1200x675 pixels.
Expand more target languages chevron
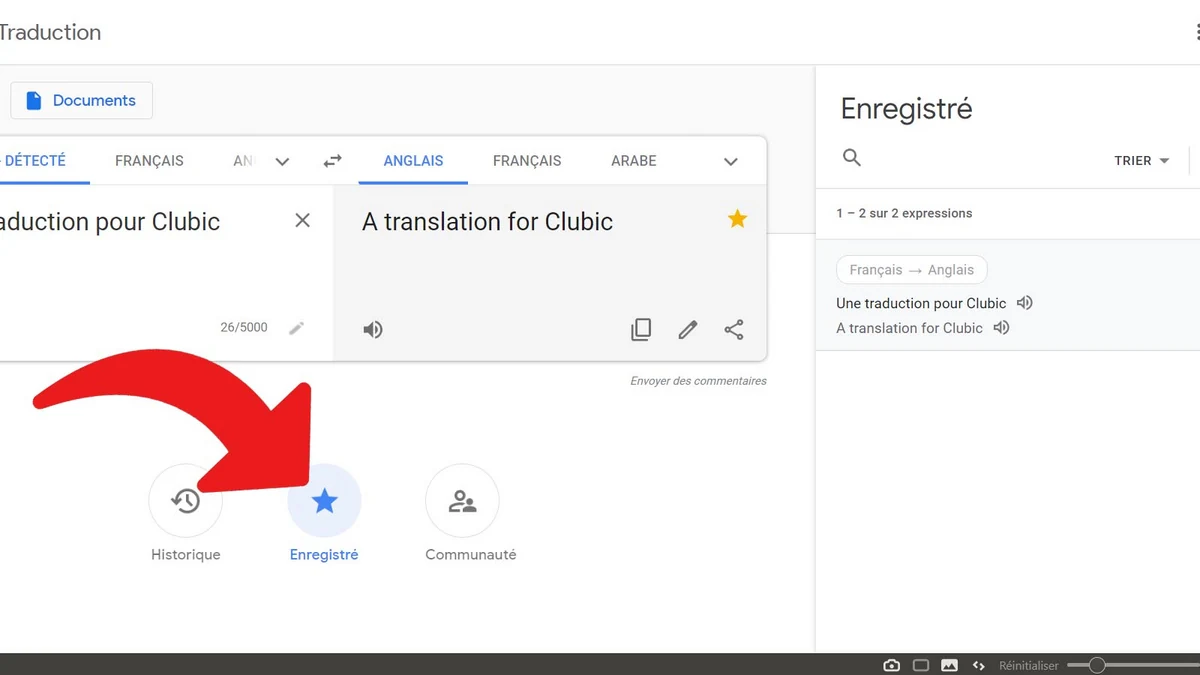[x=731, y=161]
